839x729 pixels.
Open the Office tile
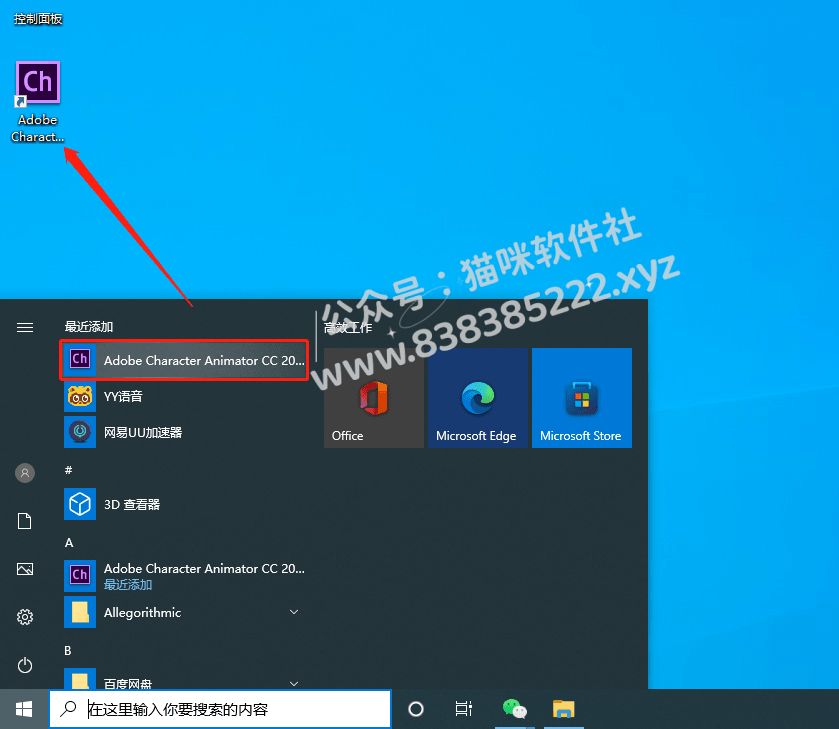374,398
